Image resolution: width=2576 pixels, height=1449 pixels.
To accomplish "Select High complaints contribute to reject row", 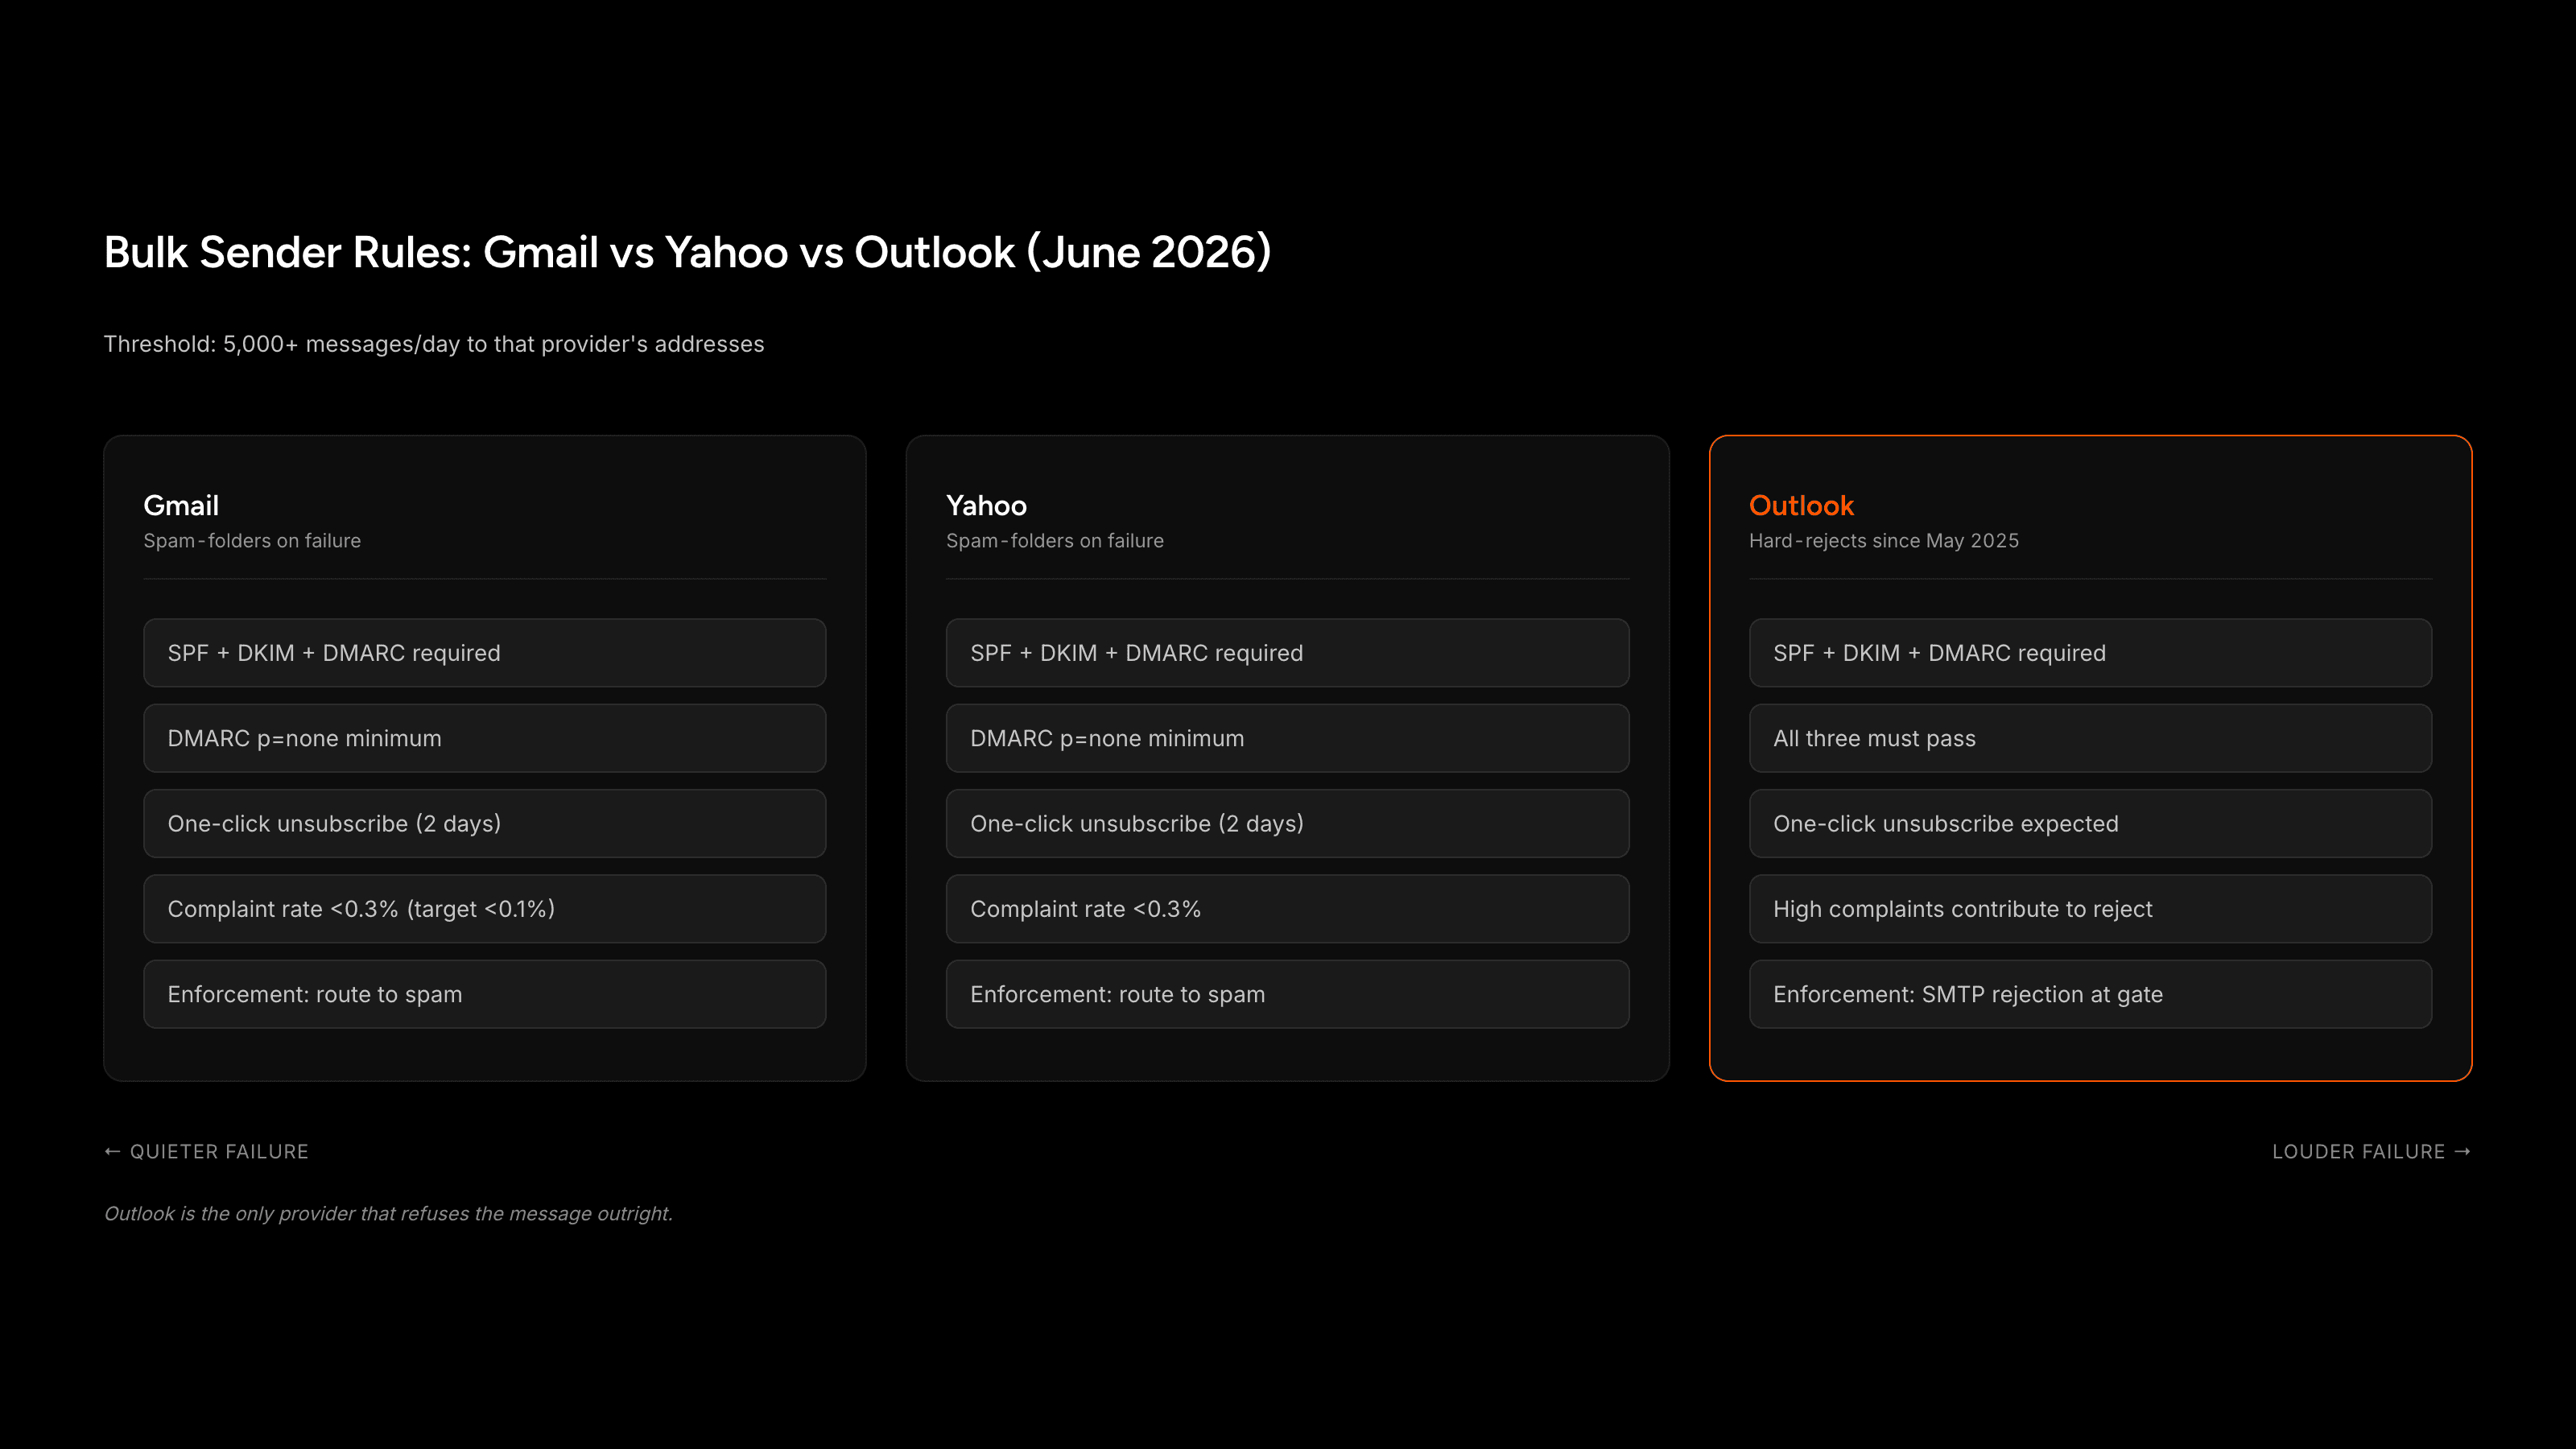I will tap(2091, 909).
